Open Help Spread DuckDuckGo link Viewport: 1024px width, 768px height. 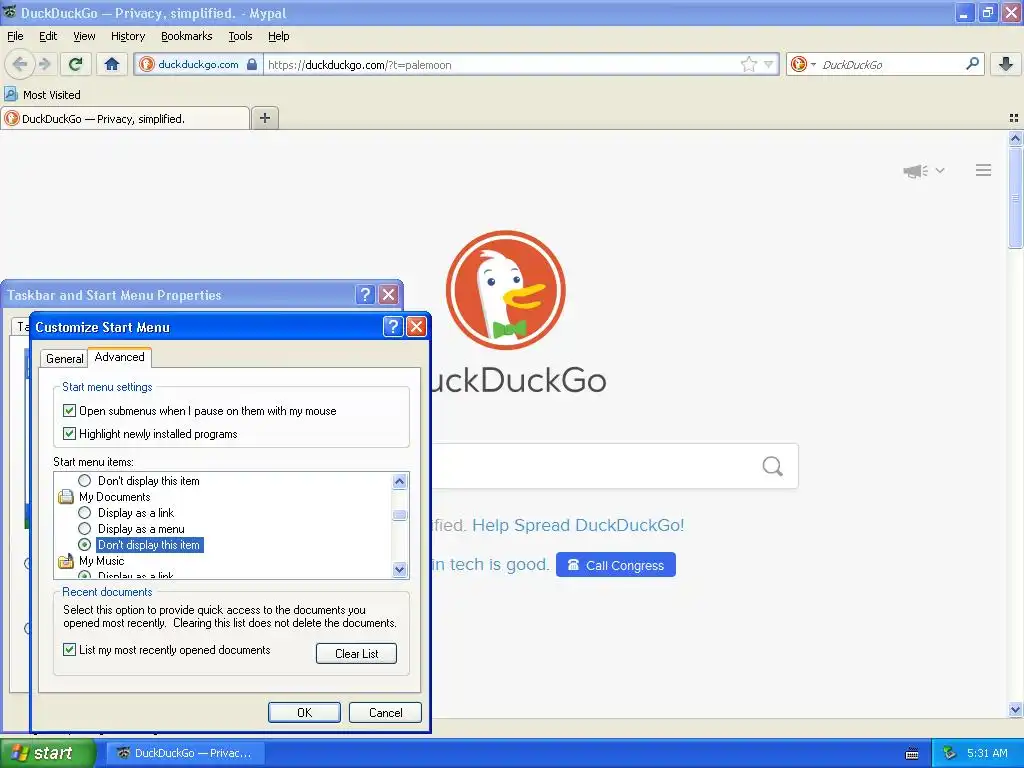pos(578,525)
